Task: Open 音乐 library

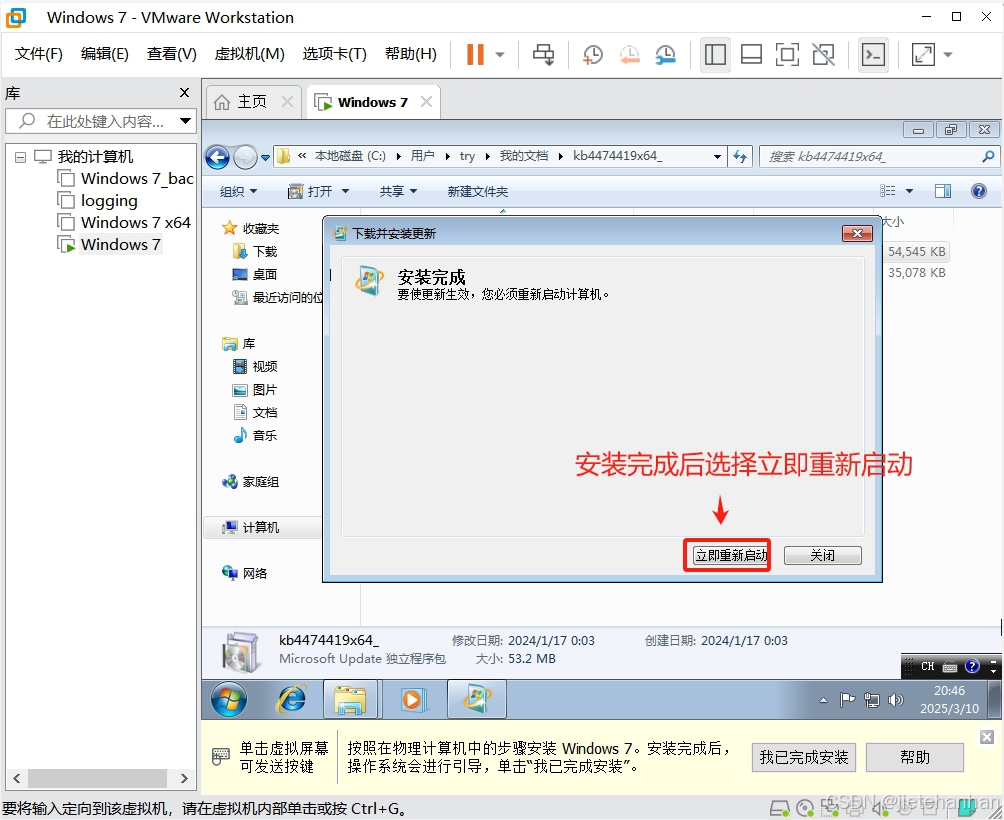Action: (x=255, y=435)
